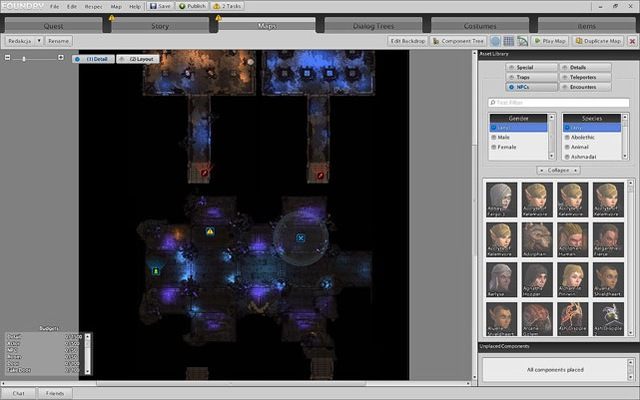This screenshot has width=640, height=400.
Task: Click the map zoom slider handle
Action: click(24, 59)
